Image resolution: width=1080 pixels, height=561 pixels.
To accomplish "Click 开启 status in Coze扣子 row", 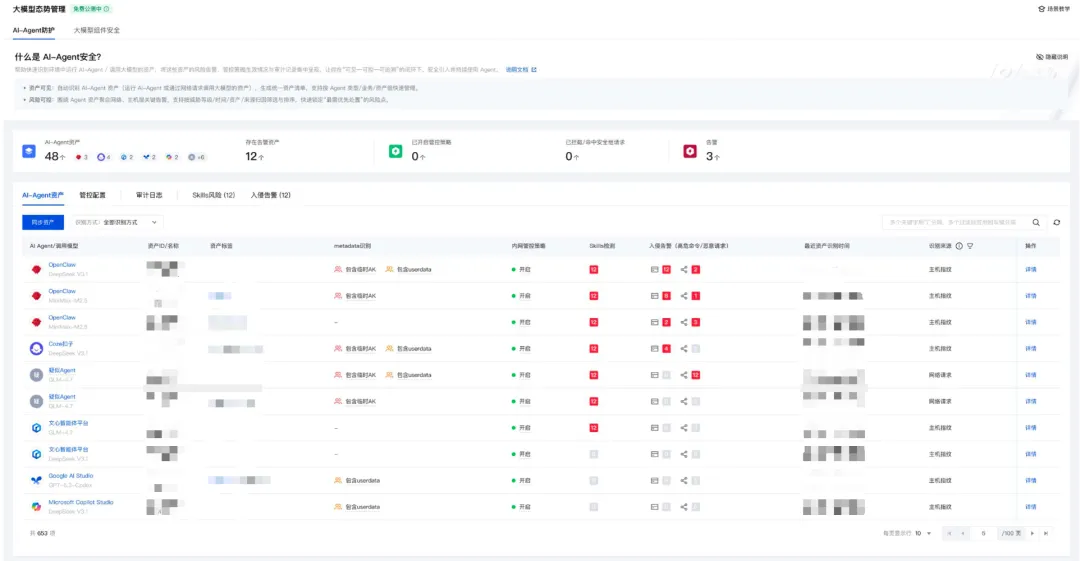I will (x=521, y=349).
